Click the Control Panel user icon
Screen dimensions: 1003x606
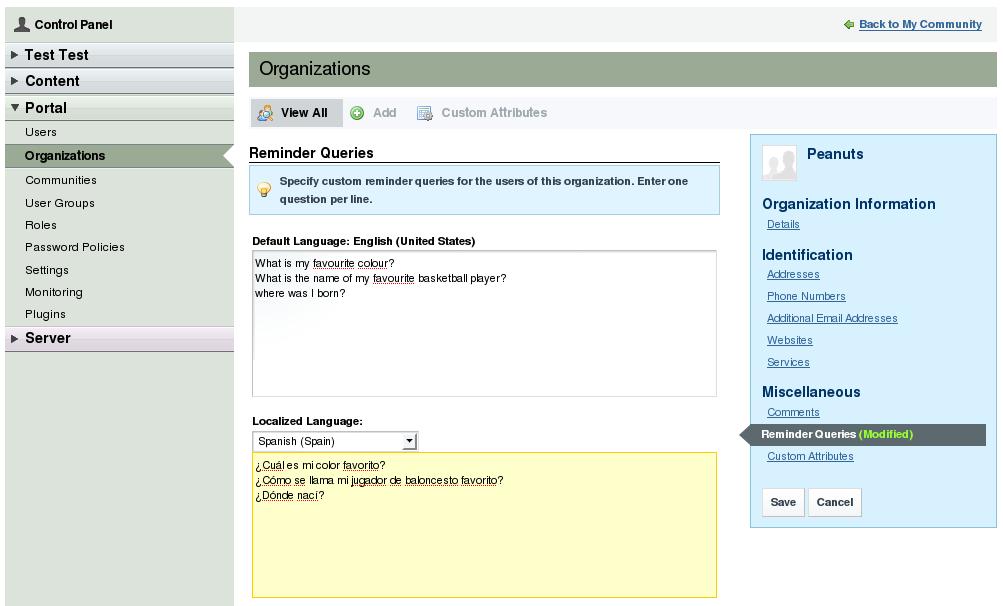pos(22,24)
